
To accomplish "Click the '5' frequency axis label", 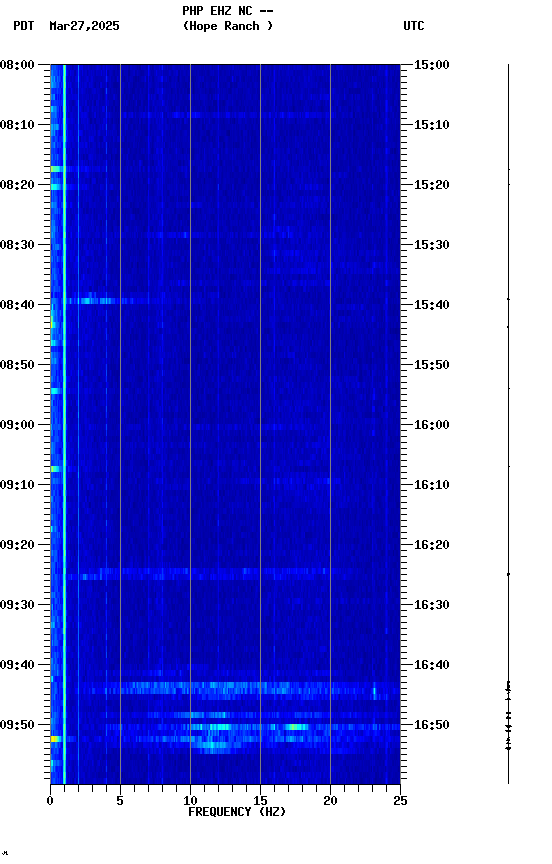I will pos(120,801).
